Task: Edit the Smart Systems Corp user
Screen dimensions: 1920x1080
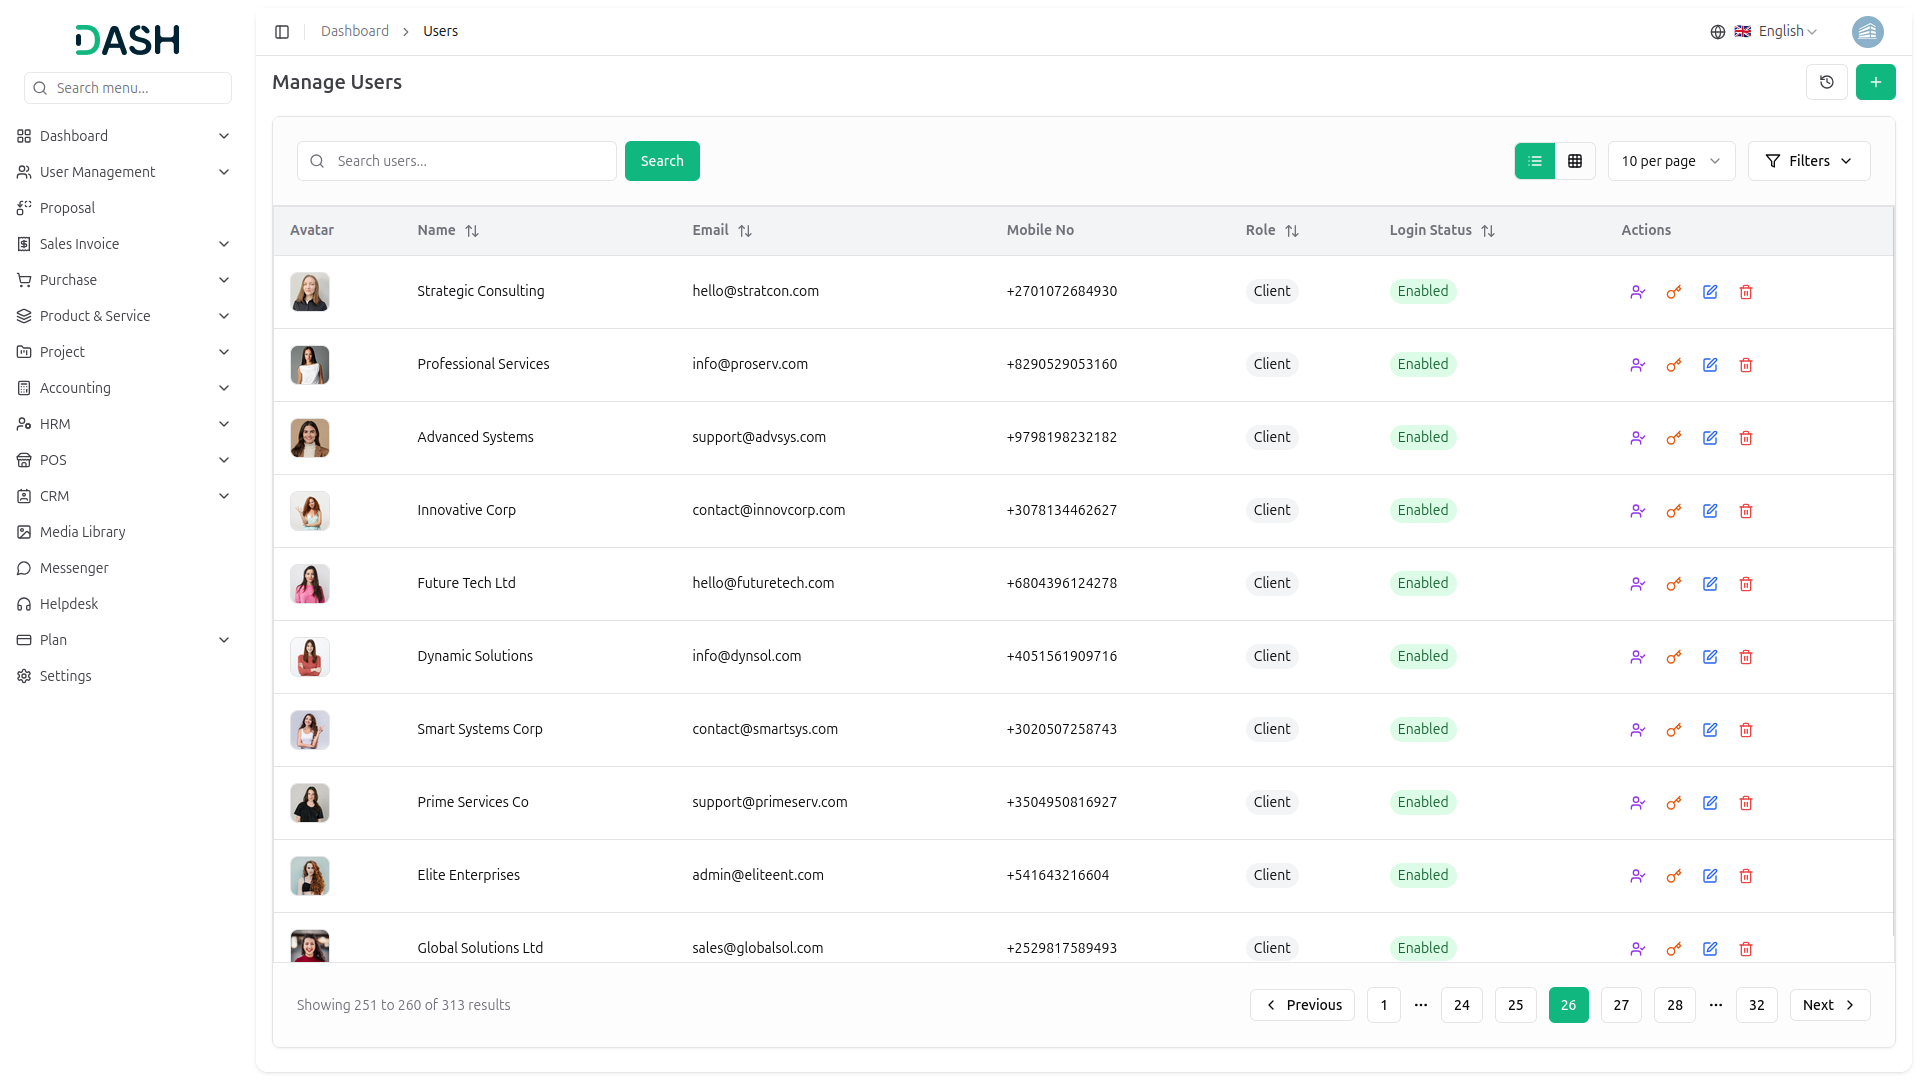Action: [1710, 730]
